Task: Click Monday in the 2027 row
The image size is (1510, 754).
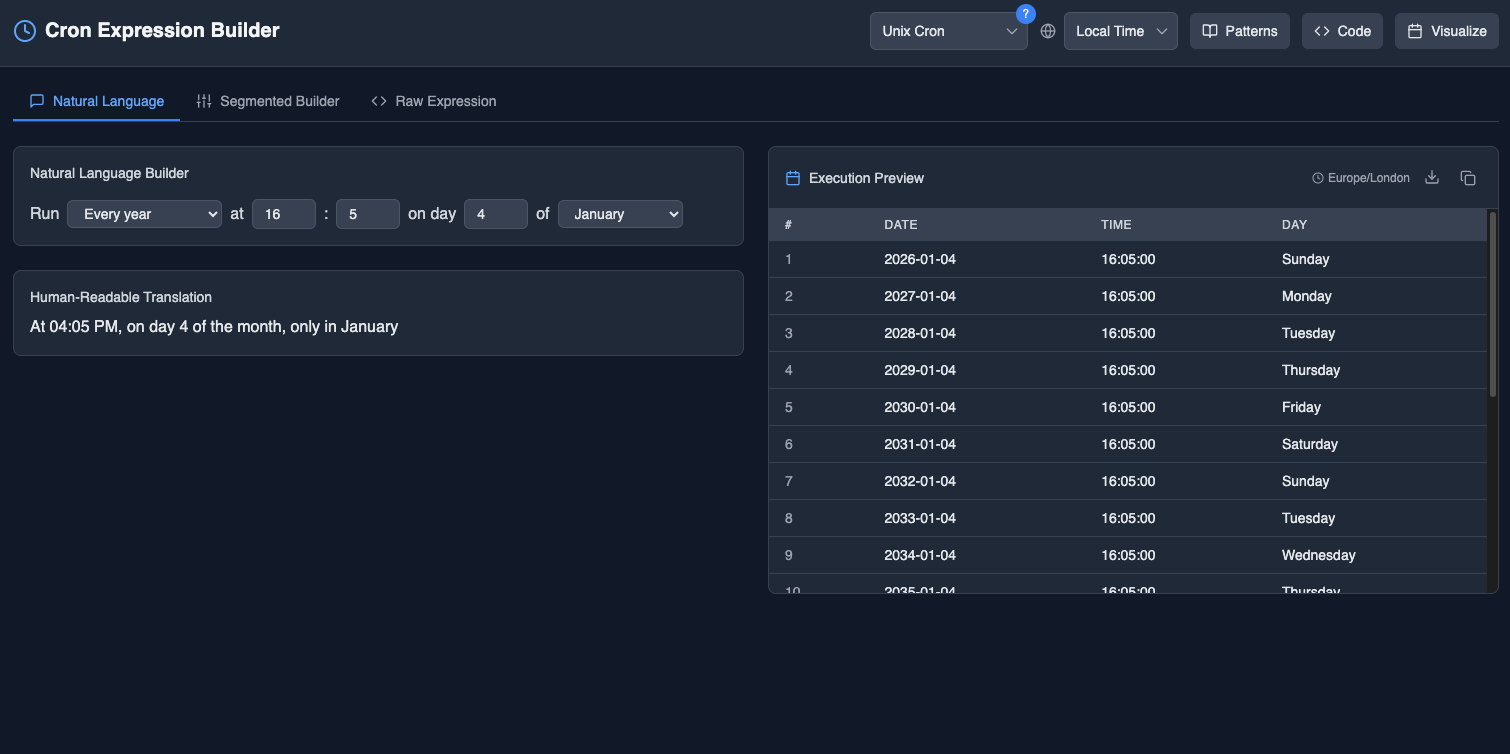Action: pos(1307,296)
